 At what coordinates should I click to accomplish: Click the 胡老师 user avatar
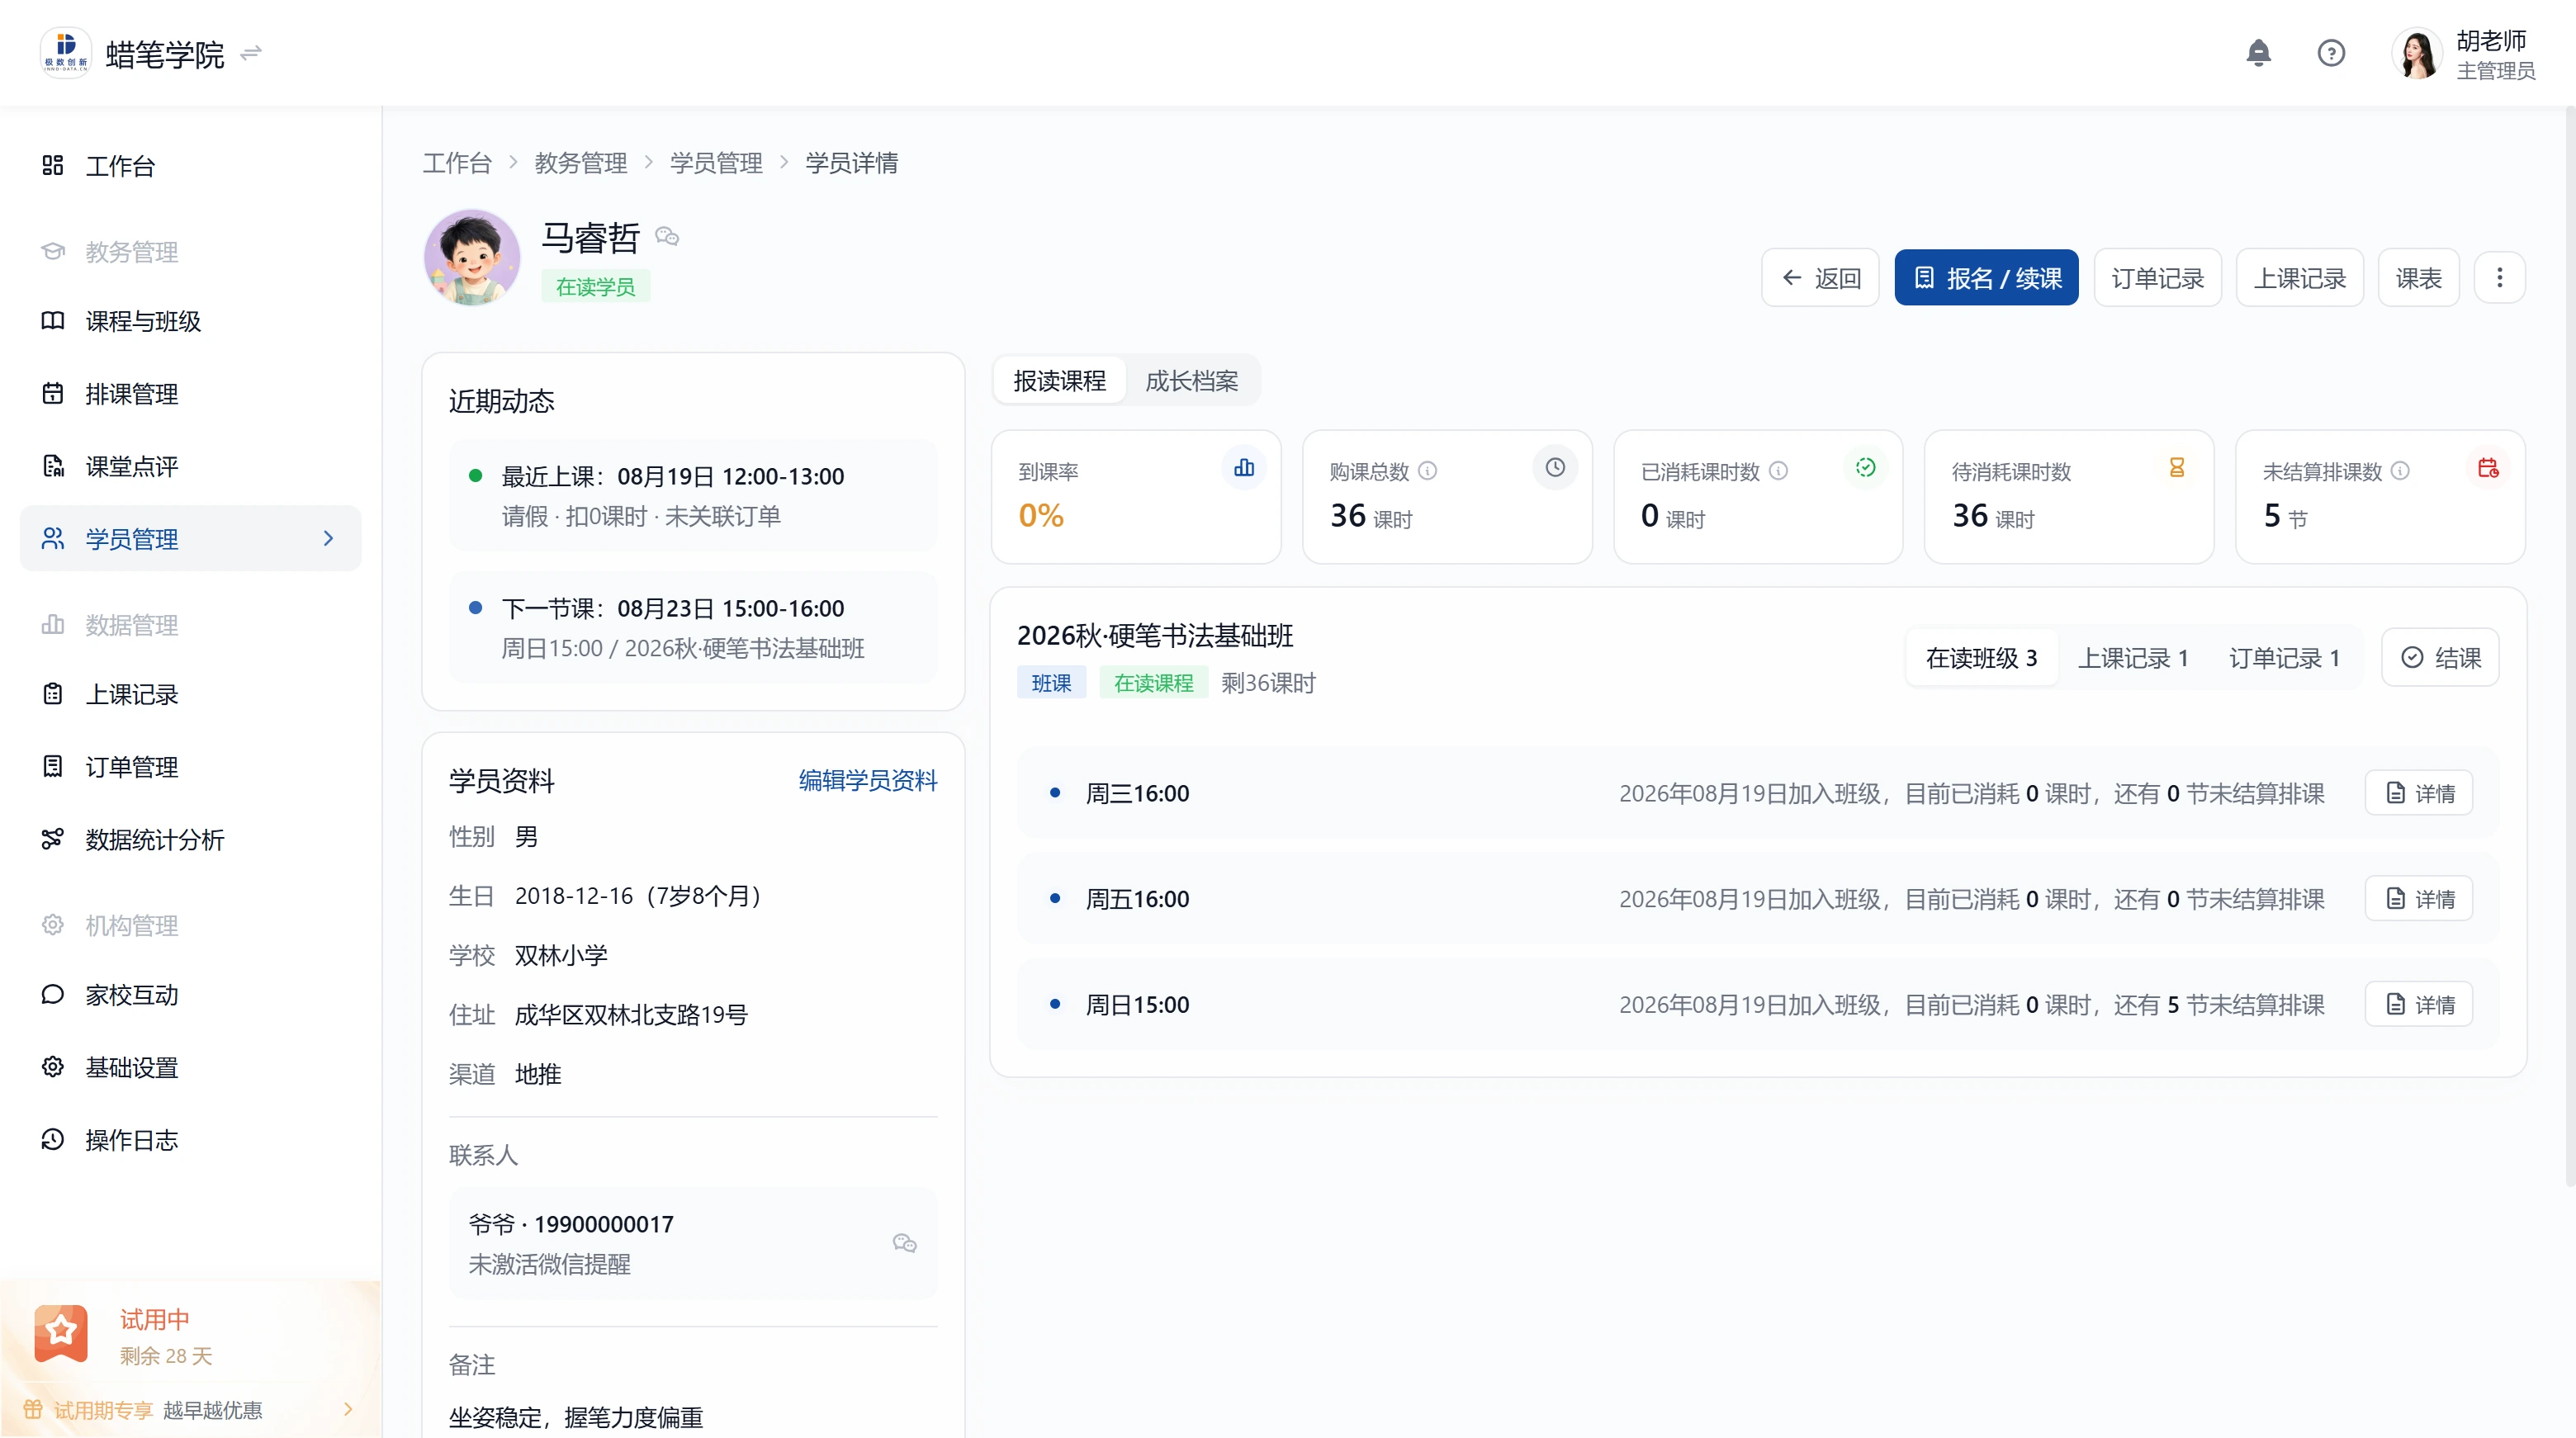(2417, 53)
